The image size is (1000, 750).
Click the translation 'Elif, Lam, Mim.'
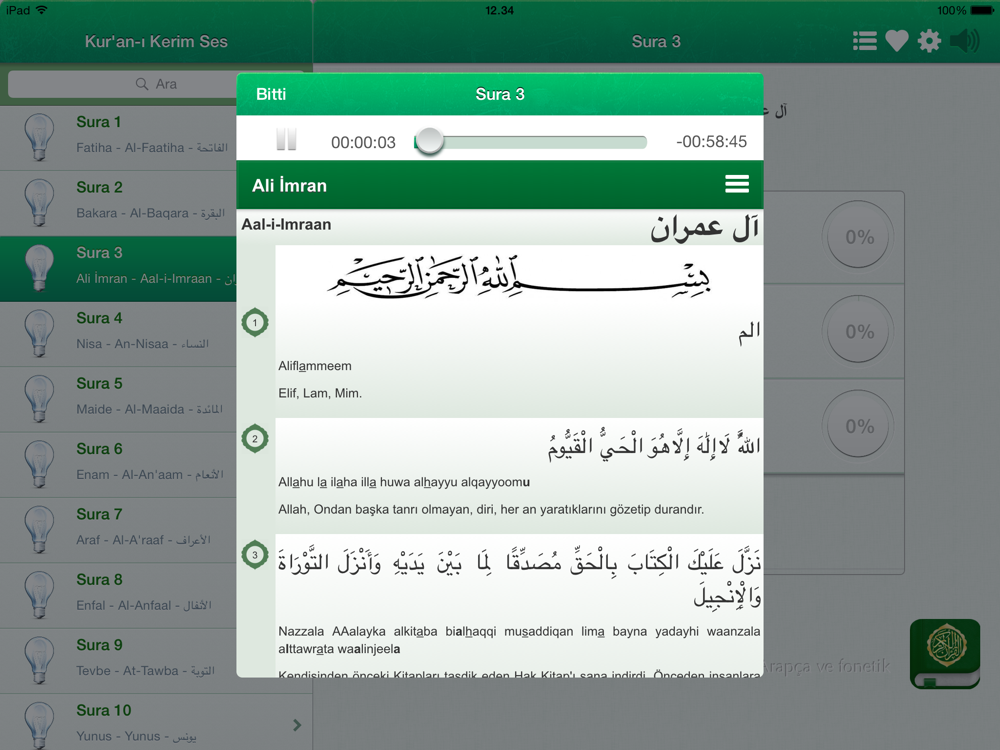[320, 393]
